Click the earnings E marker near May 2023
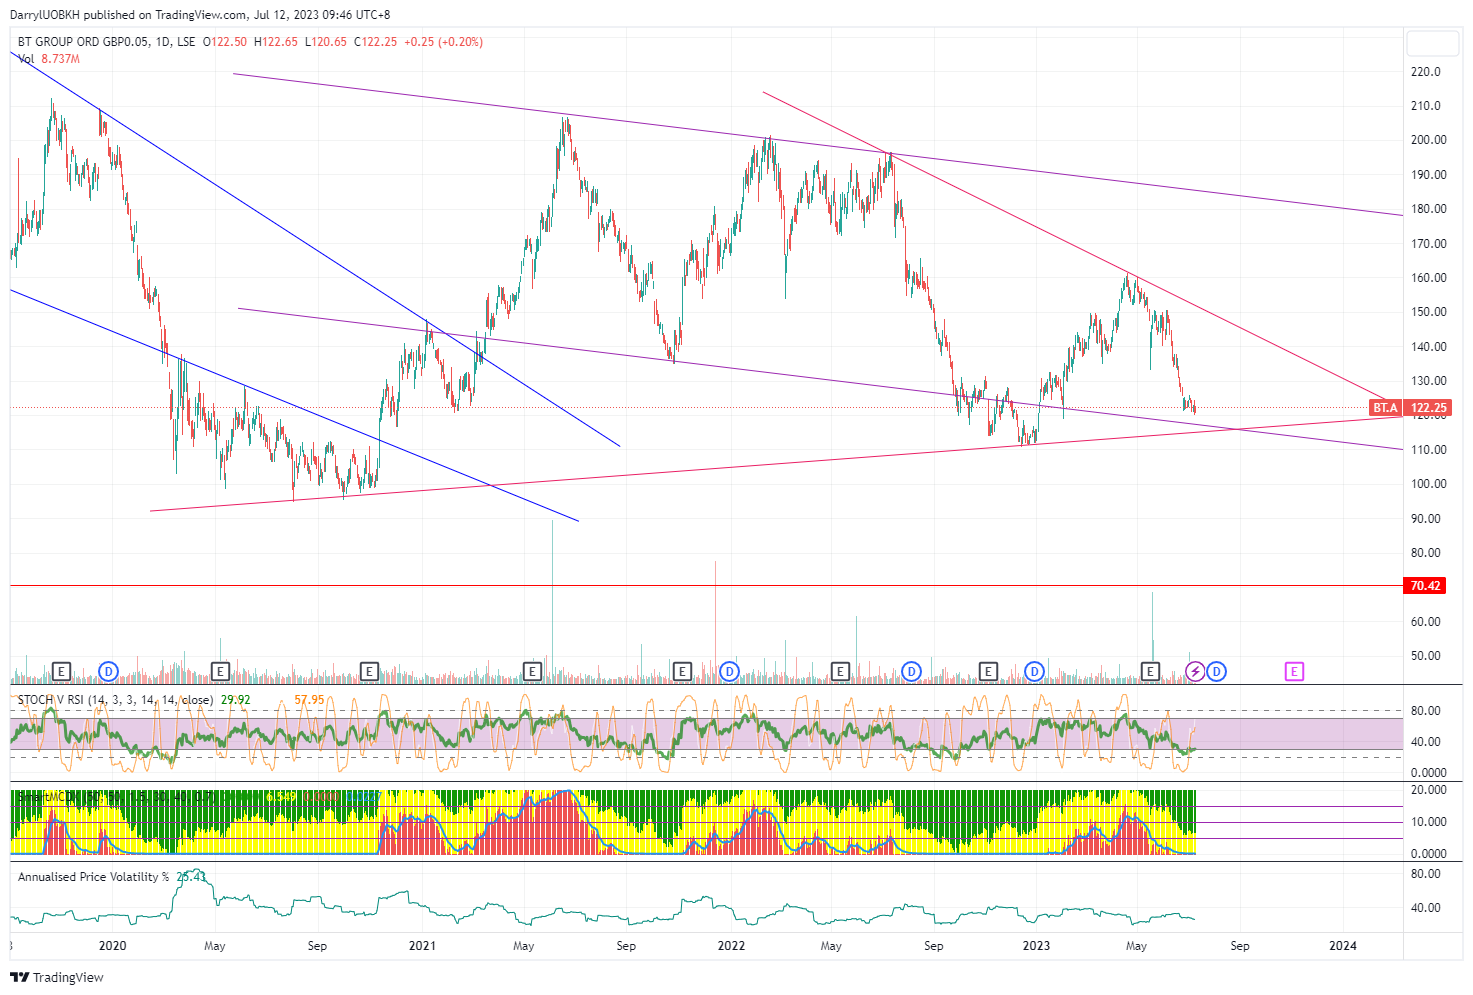The image size is (1473, 995). coord(1150,671)
